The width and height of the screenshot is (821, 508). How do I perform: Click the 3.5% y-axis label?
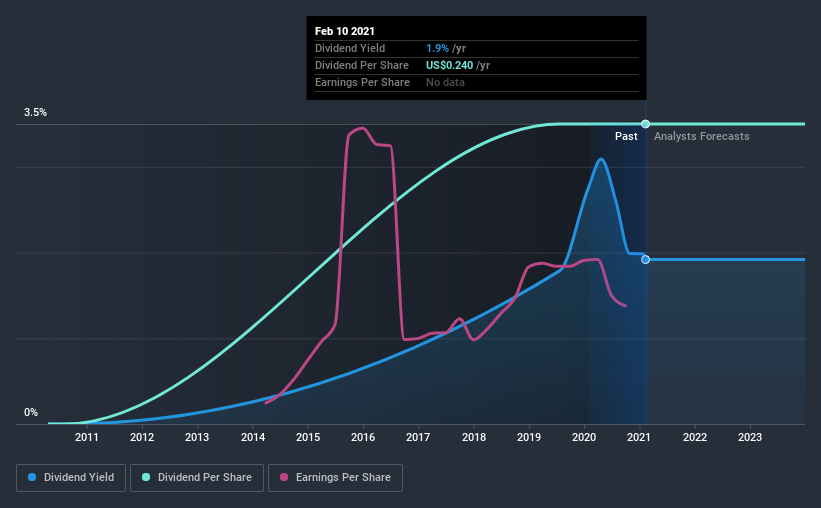coord(35,113)
